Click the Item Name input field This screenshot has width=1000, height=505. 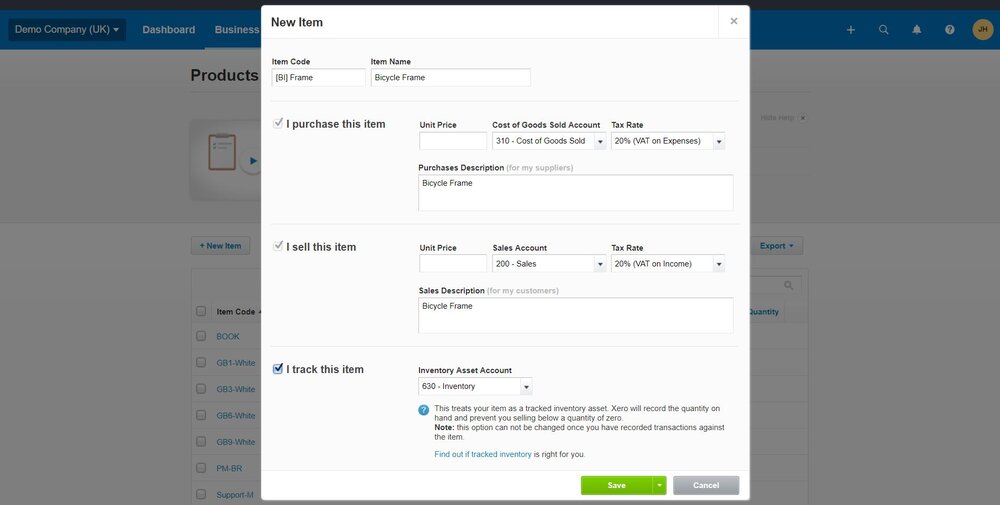tap(450, 77)
